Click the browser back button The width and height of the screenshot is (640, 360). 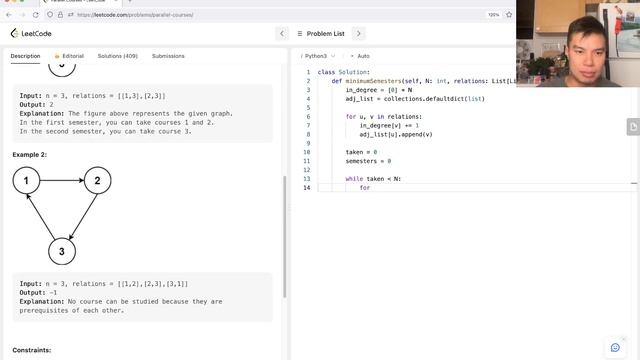[x=9, y=15]
